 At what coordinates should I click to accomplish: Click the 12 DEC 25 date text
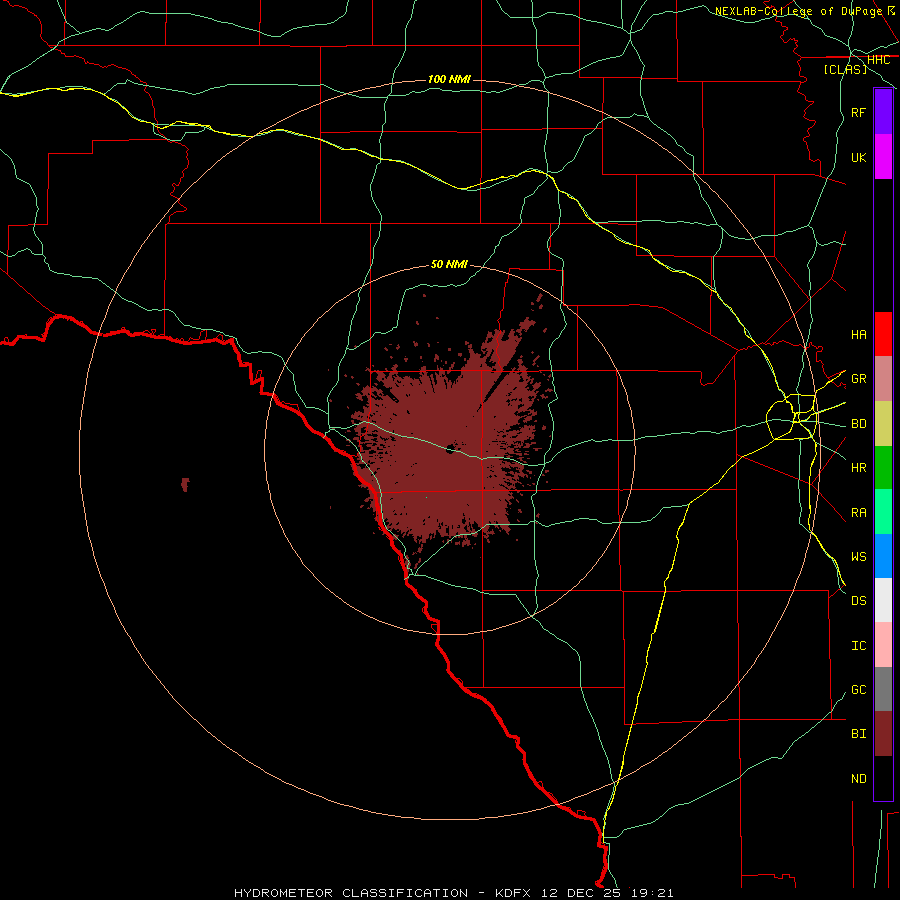click(582, 893)
